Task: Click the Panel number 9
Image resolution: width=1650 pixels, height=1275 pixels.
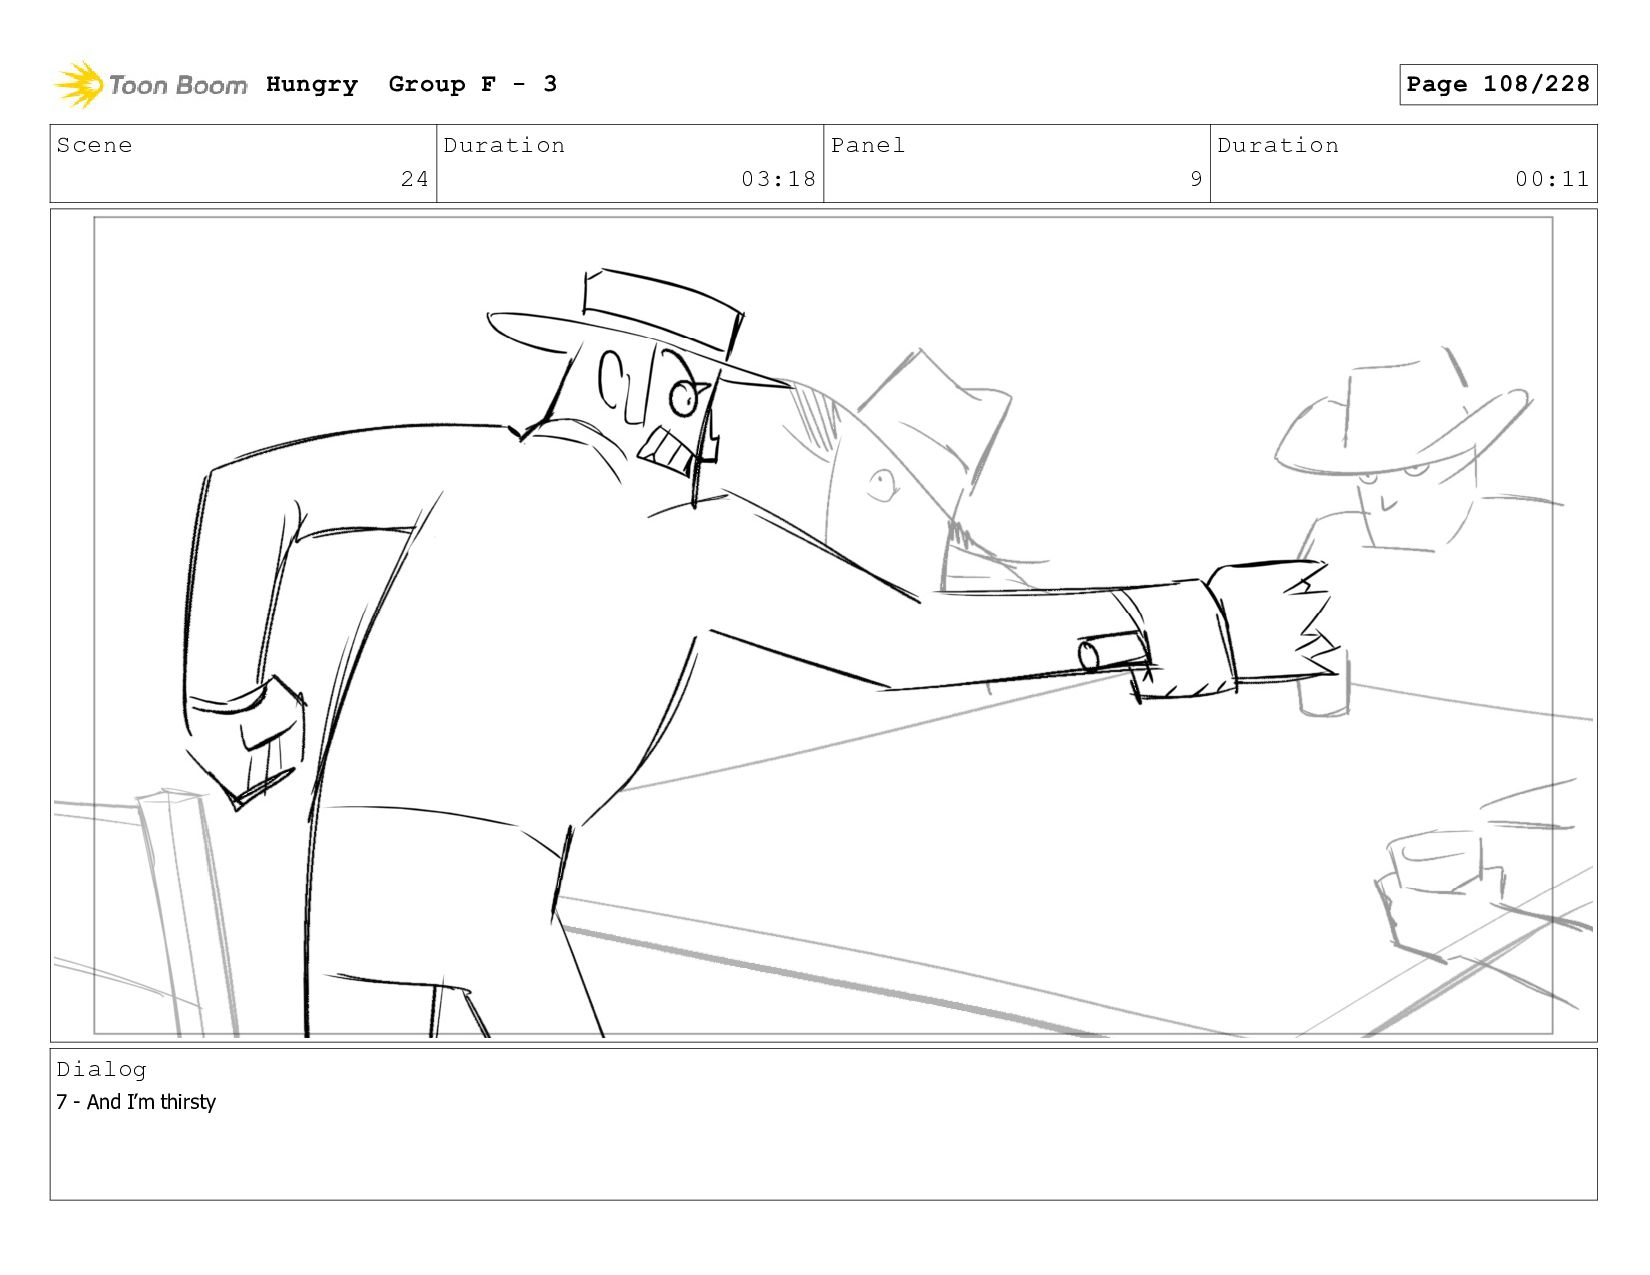Action: [x=1196, y=179]
